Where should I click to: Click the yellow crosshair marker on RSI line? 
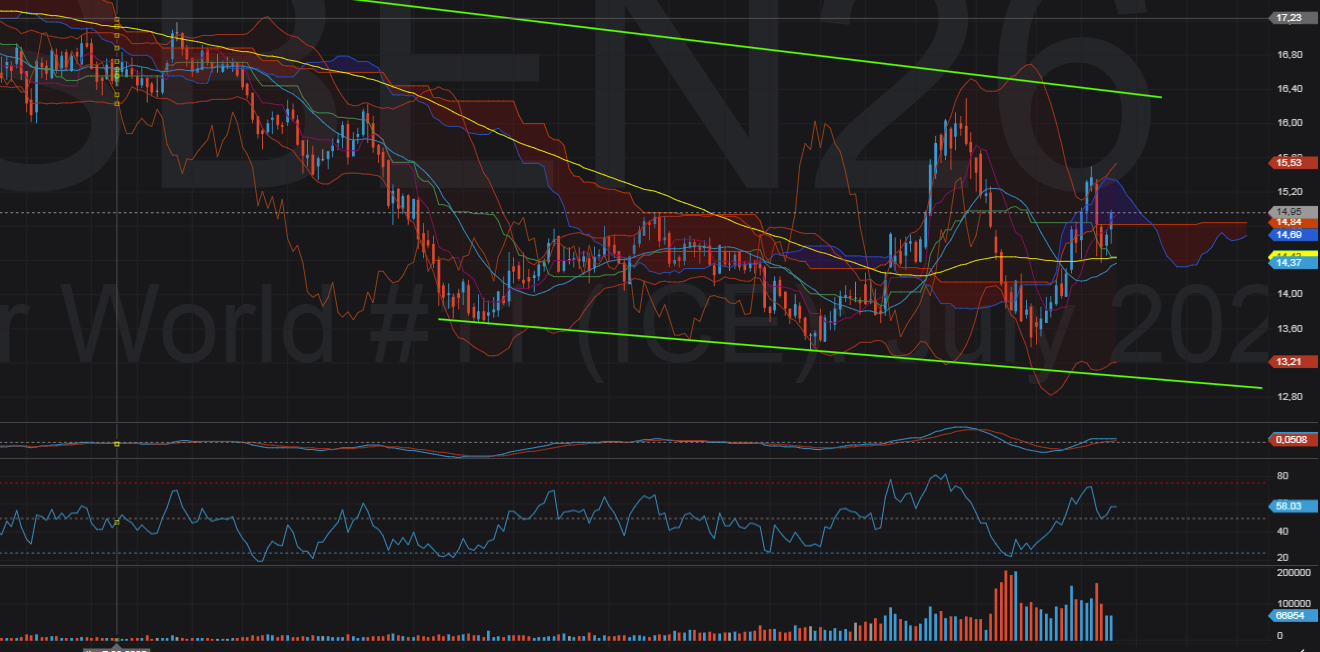point(117,522)
